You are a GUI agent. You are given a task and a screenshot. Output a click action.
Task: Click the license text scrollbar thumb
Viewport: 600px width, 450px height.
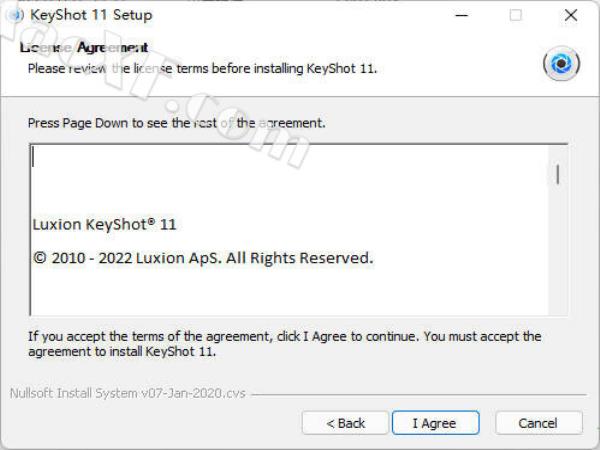click(558, 174)
